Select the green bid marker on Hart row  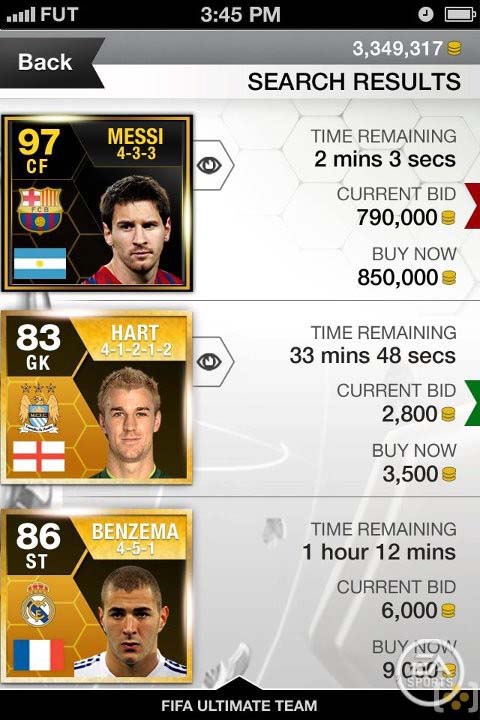(x=473, y=403)
